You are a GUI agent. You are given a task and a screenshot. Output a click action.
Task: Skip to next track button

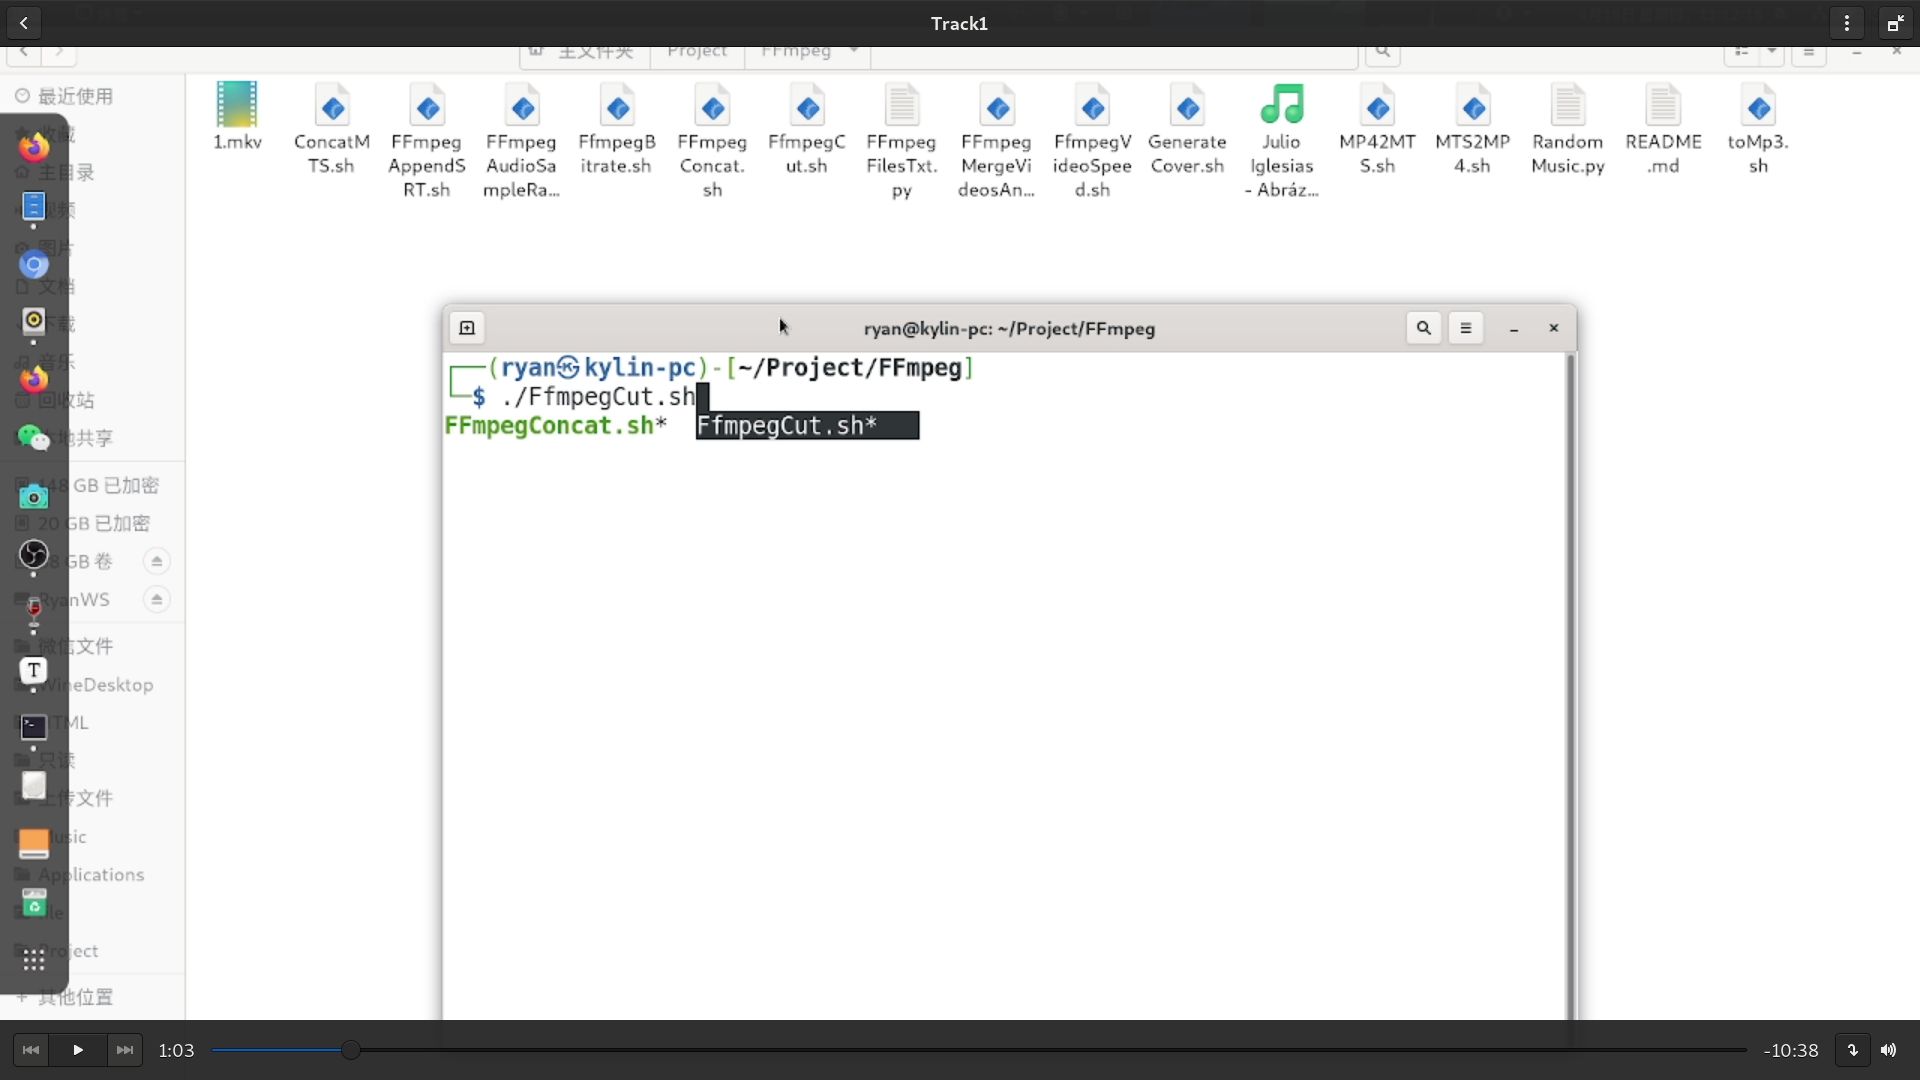pyautogui.click(x=124, y=1050)
